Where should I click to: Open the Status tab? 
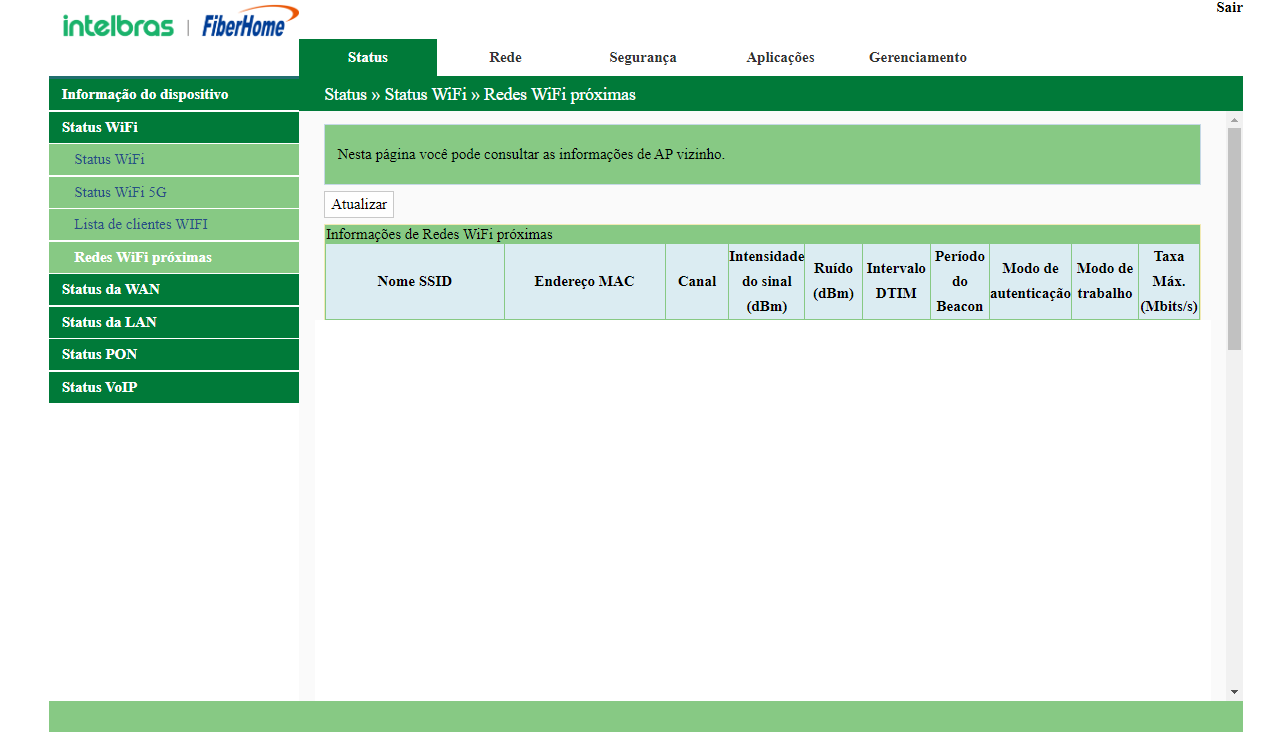coord(368,57)
